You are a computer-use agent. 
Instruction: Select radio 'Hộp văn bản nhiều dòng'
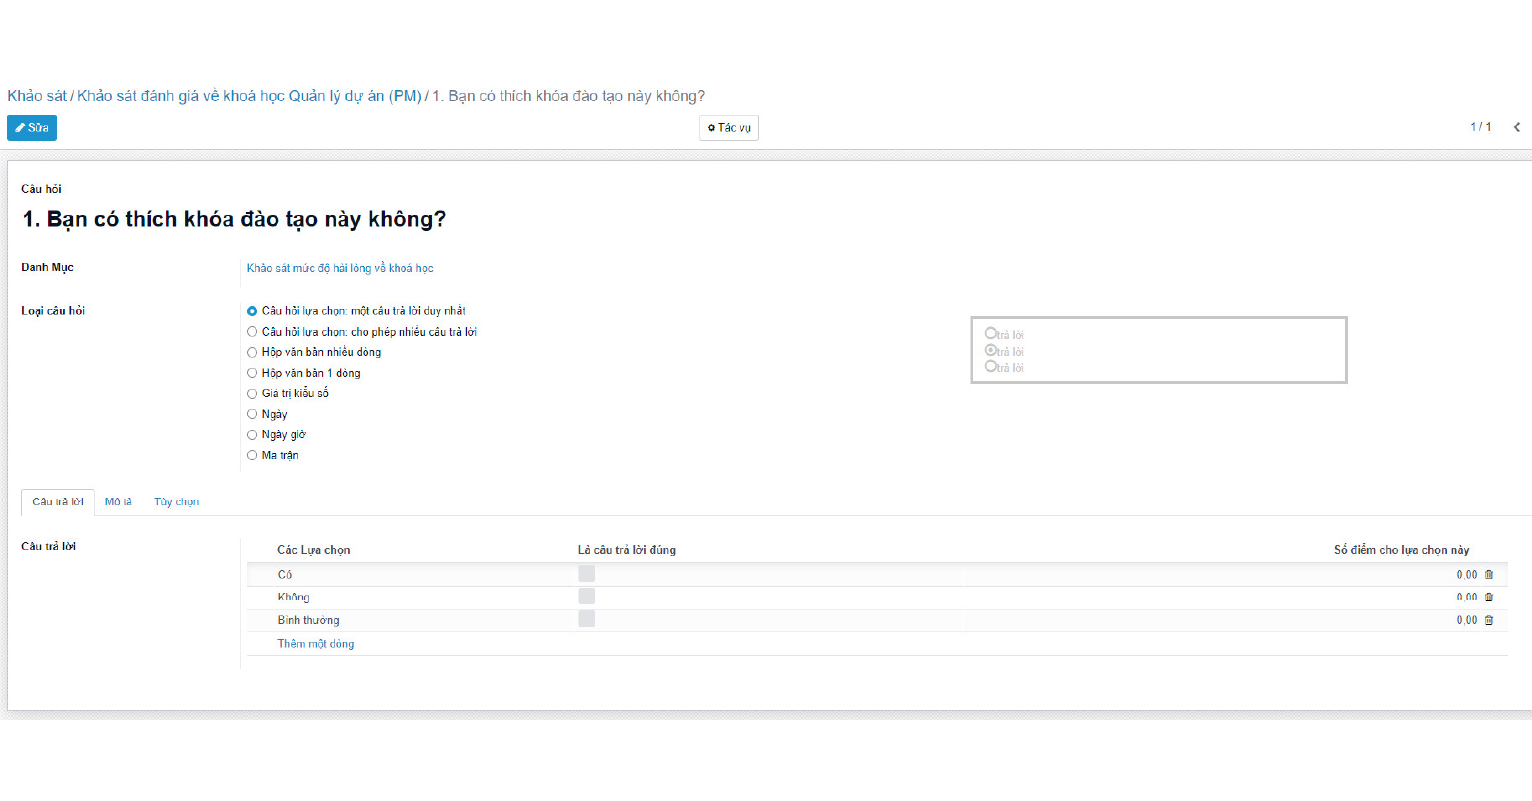click(x=252, y=352)
